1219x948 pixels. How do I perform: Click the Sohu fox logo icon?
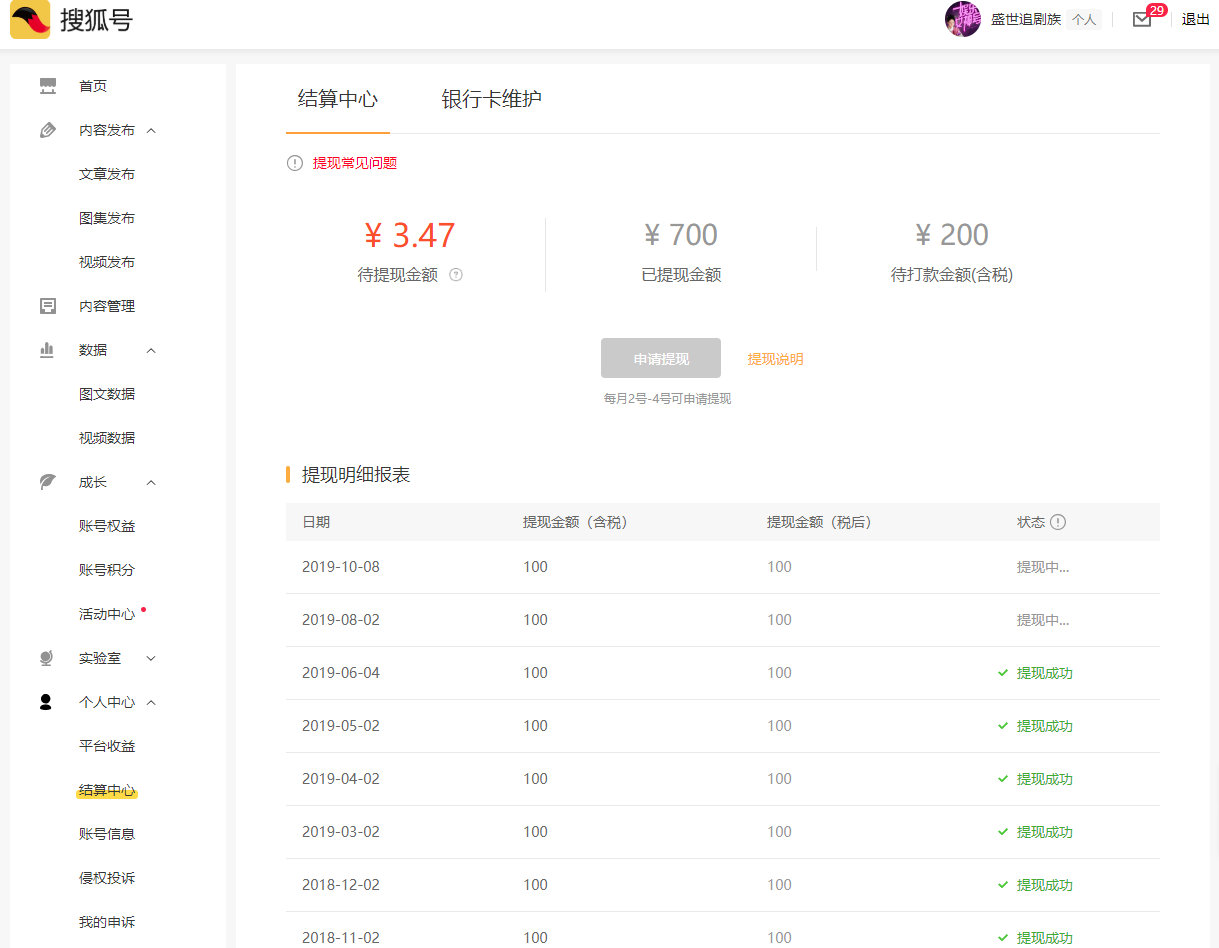pos(30,20)
